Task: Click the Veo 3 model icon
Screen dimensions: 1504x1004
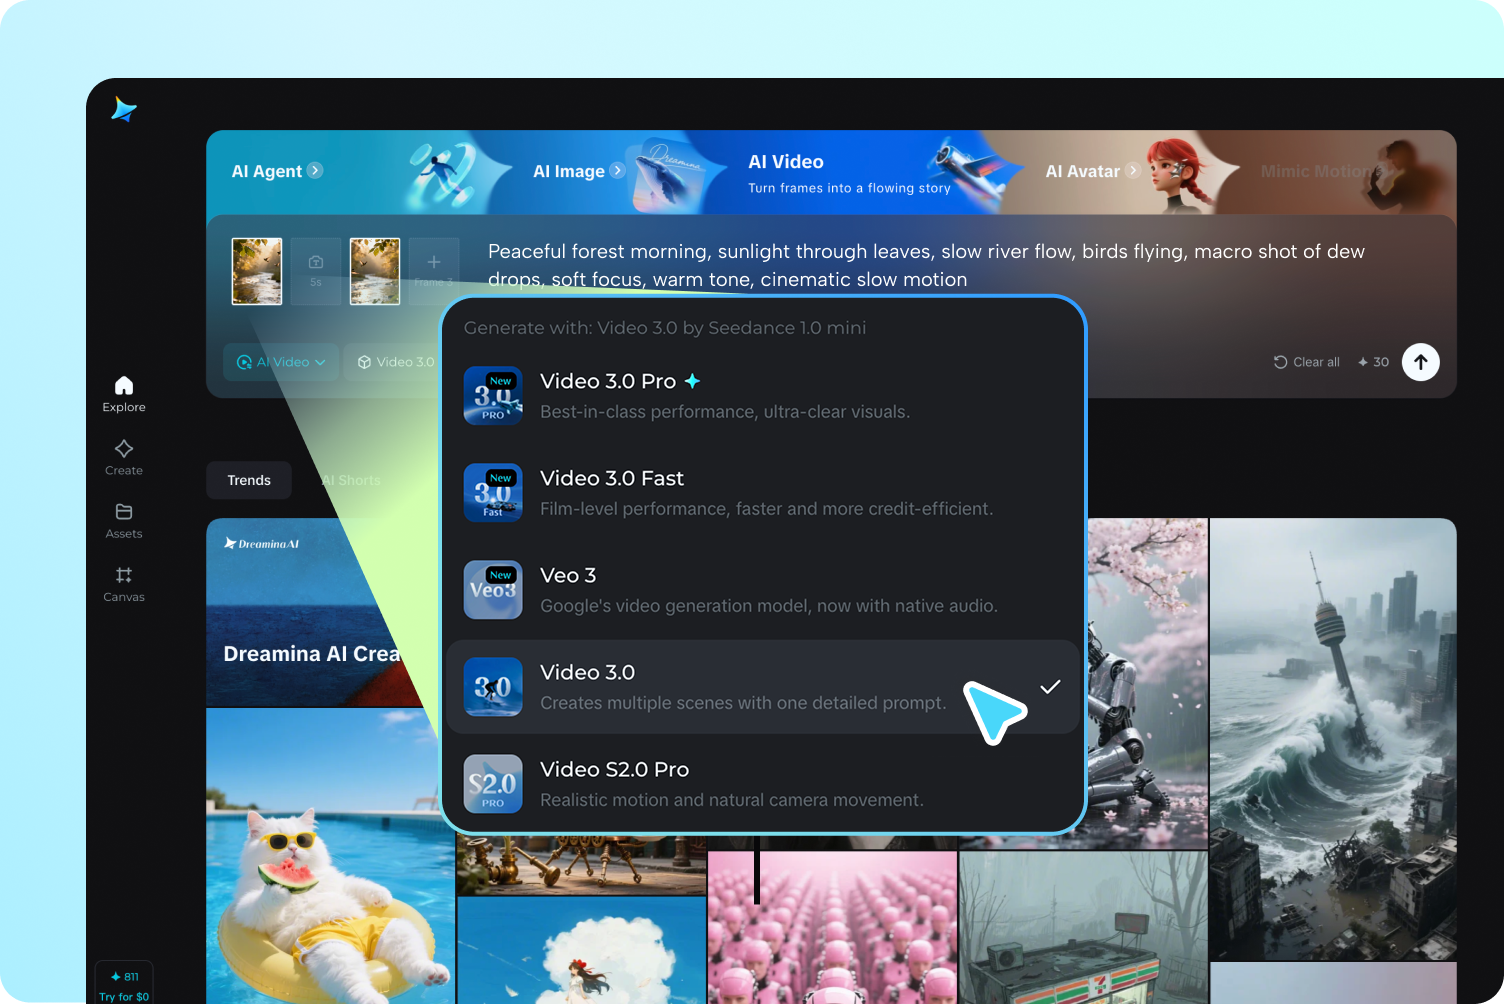Action: pyautogui.click(x=493, y=590)
